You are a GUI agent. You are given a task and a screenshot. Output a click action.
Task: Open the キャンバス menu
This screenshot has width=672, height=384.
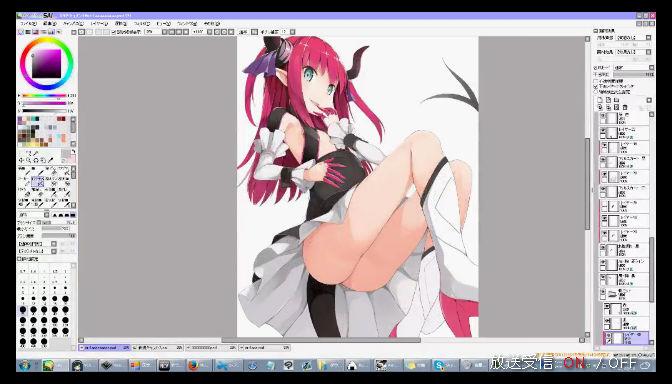tap(73, 24)
